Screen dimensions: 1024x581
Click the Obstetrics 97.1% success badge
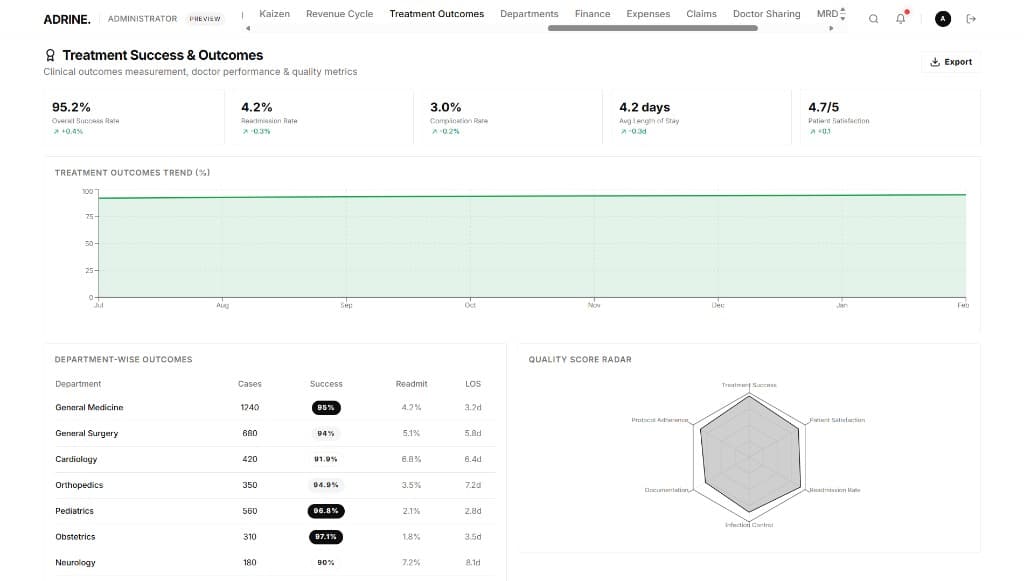click(326, 537)
